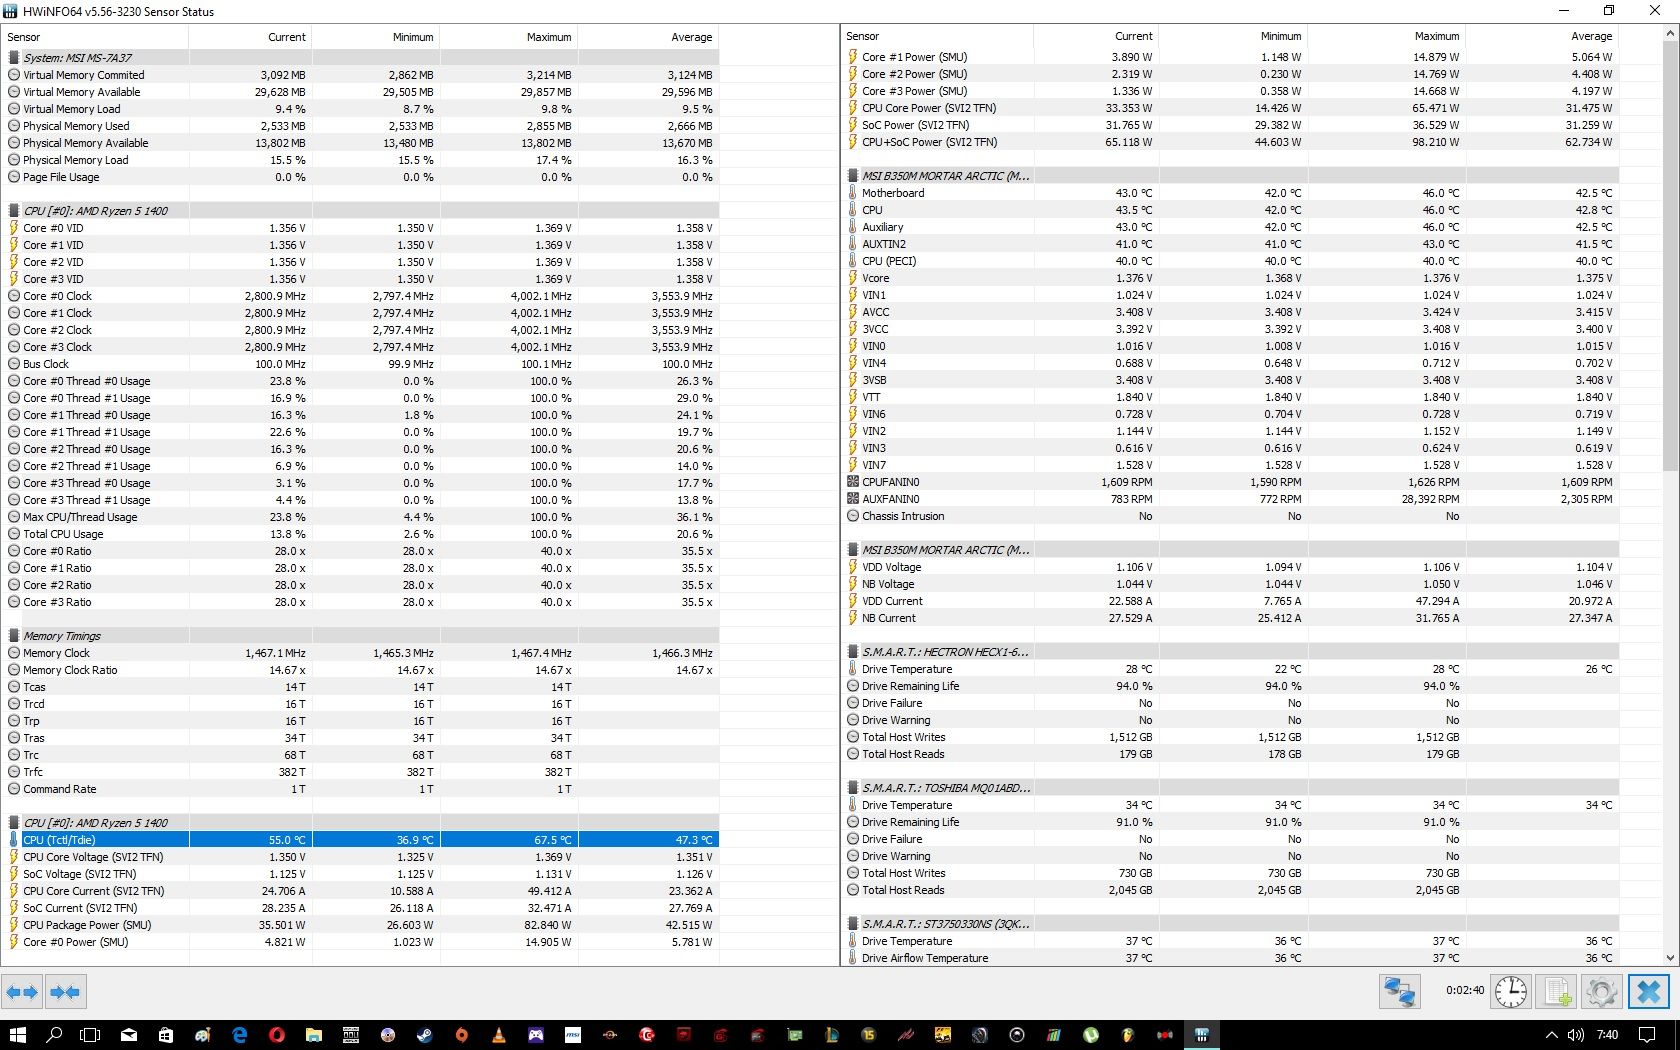Click the right pane Sensor column header
The image size is (1680, 1050).
pos(937,36)
